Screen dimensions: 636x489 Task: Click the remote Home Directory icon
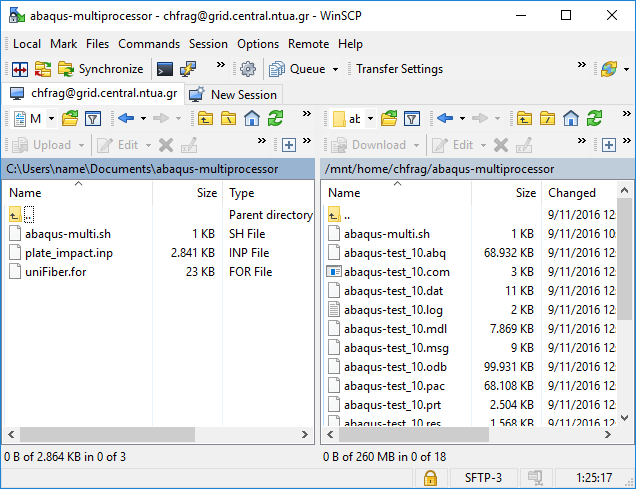click(571, 119)
